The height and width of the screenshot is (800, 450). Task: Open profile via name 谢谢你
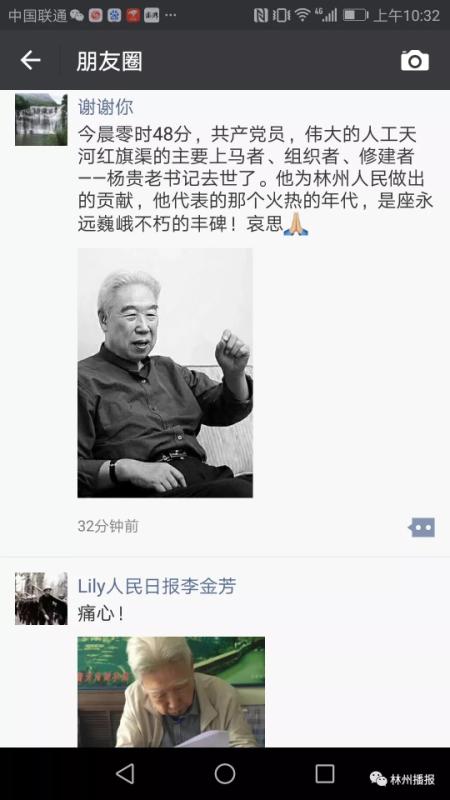click(x=106, y=107)
